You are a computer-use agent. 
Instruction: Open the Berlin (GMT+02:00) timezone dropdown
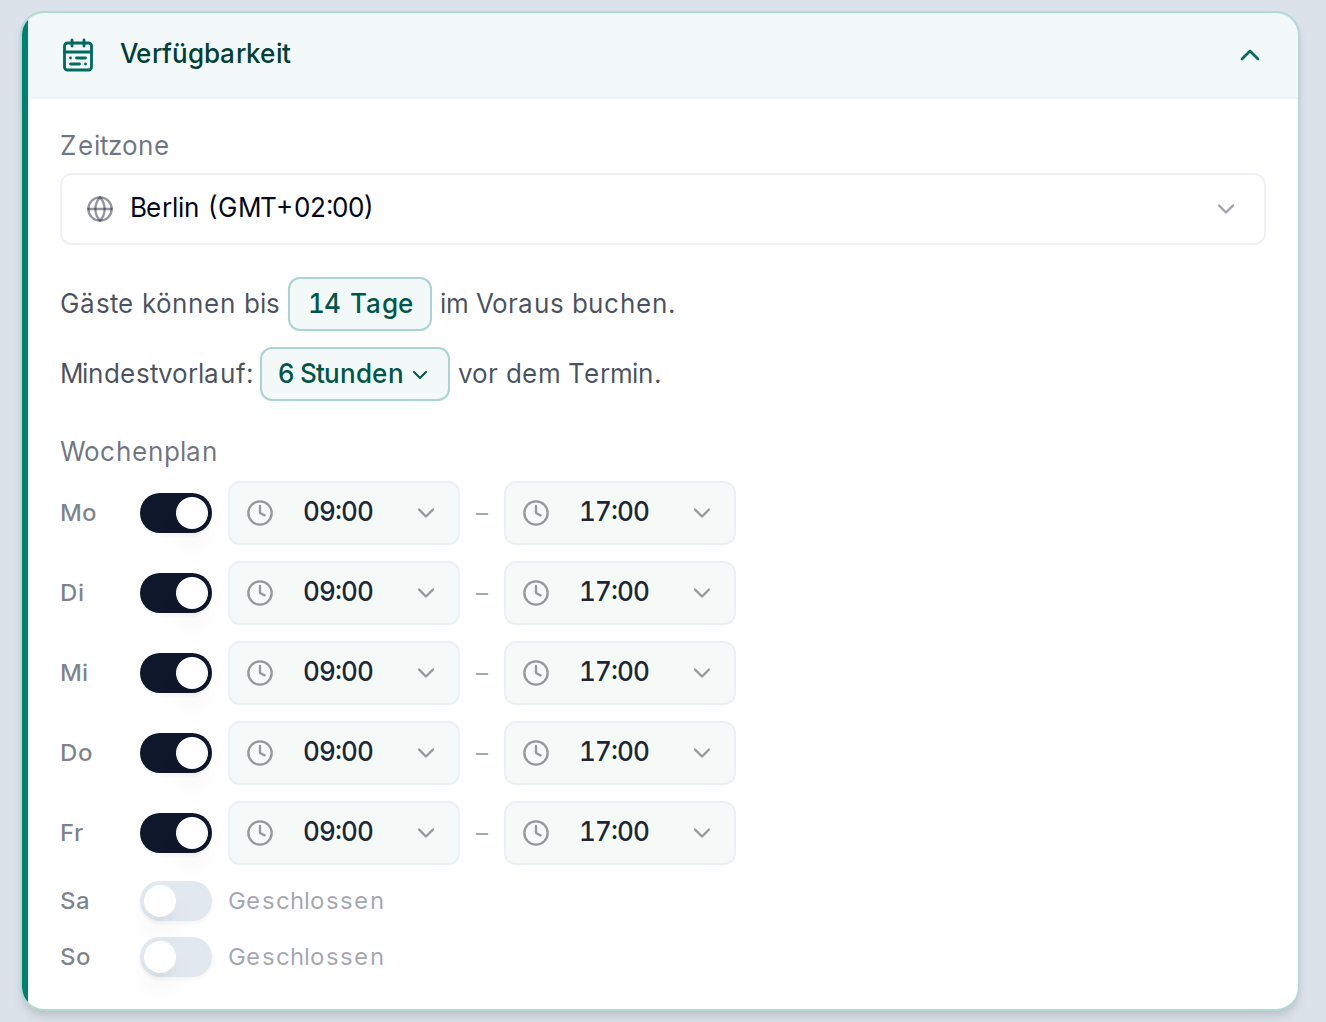663,209
